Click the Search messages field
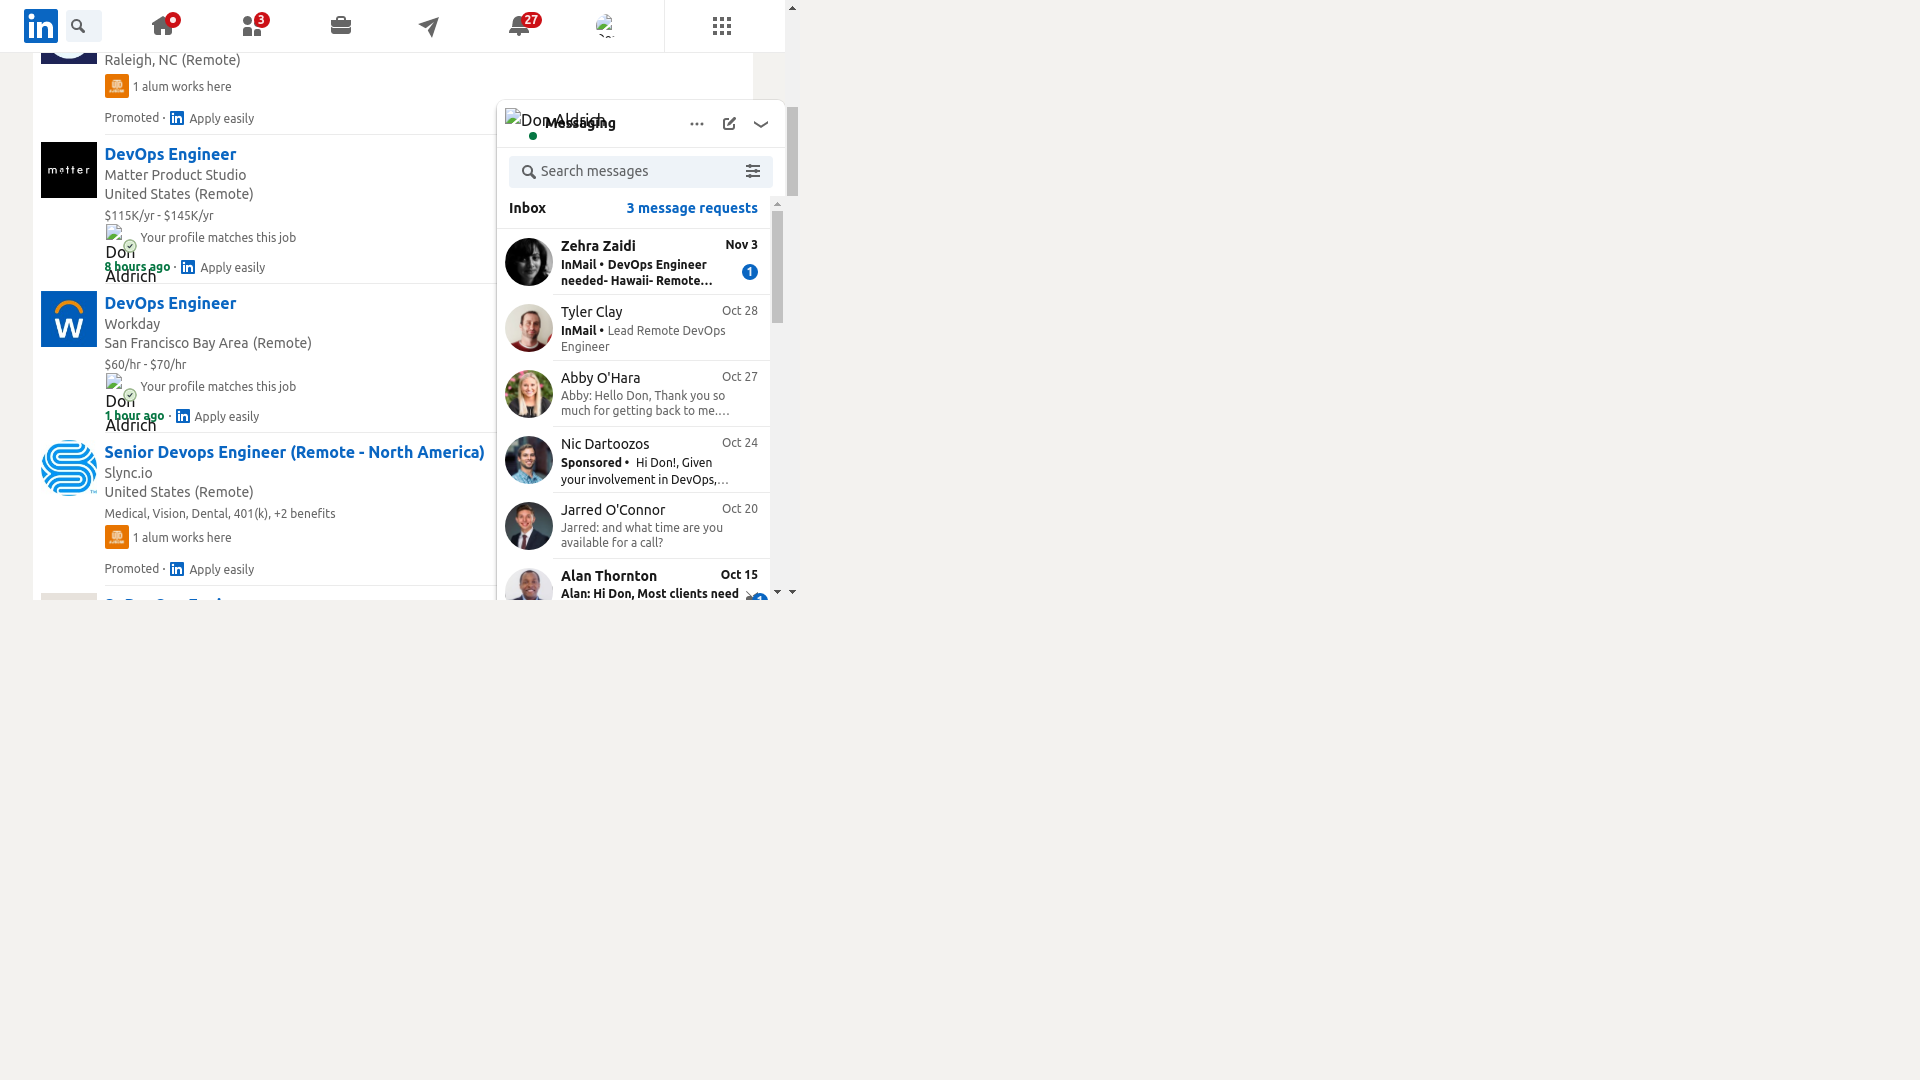 coord(630,172)
